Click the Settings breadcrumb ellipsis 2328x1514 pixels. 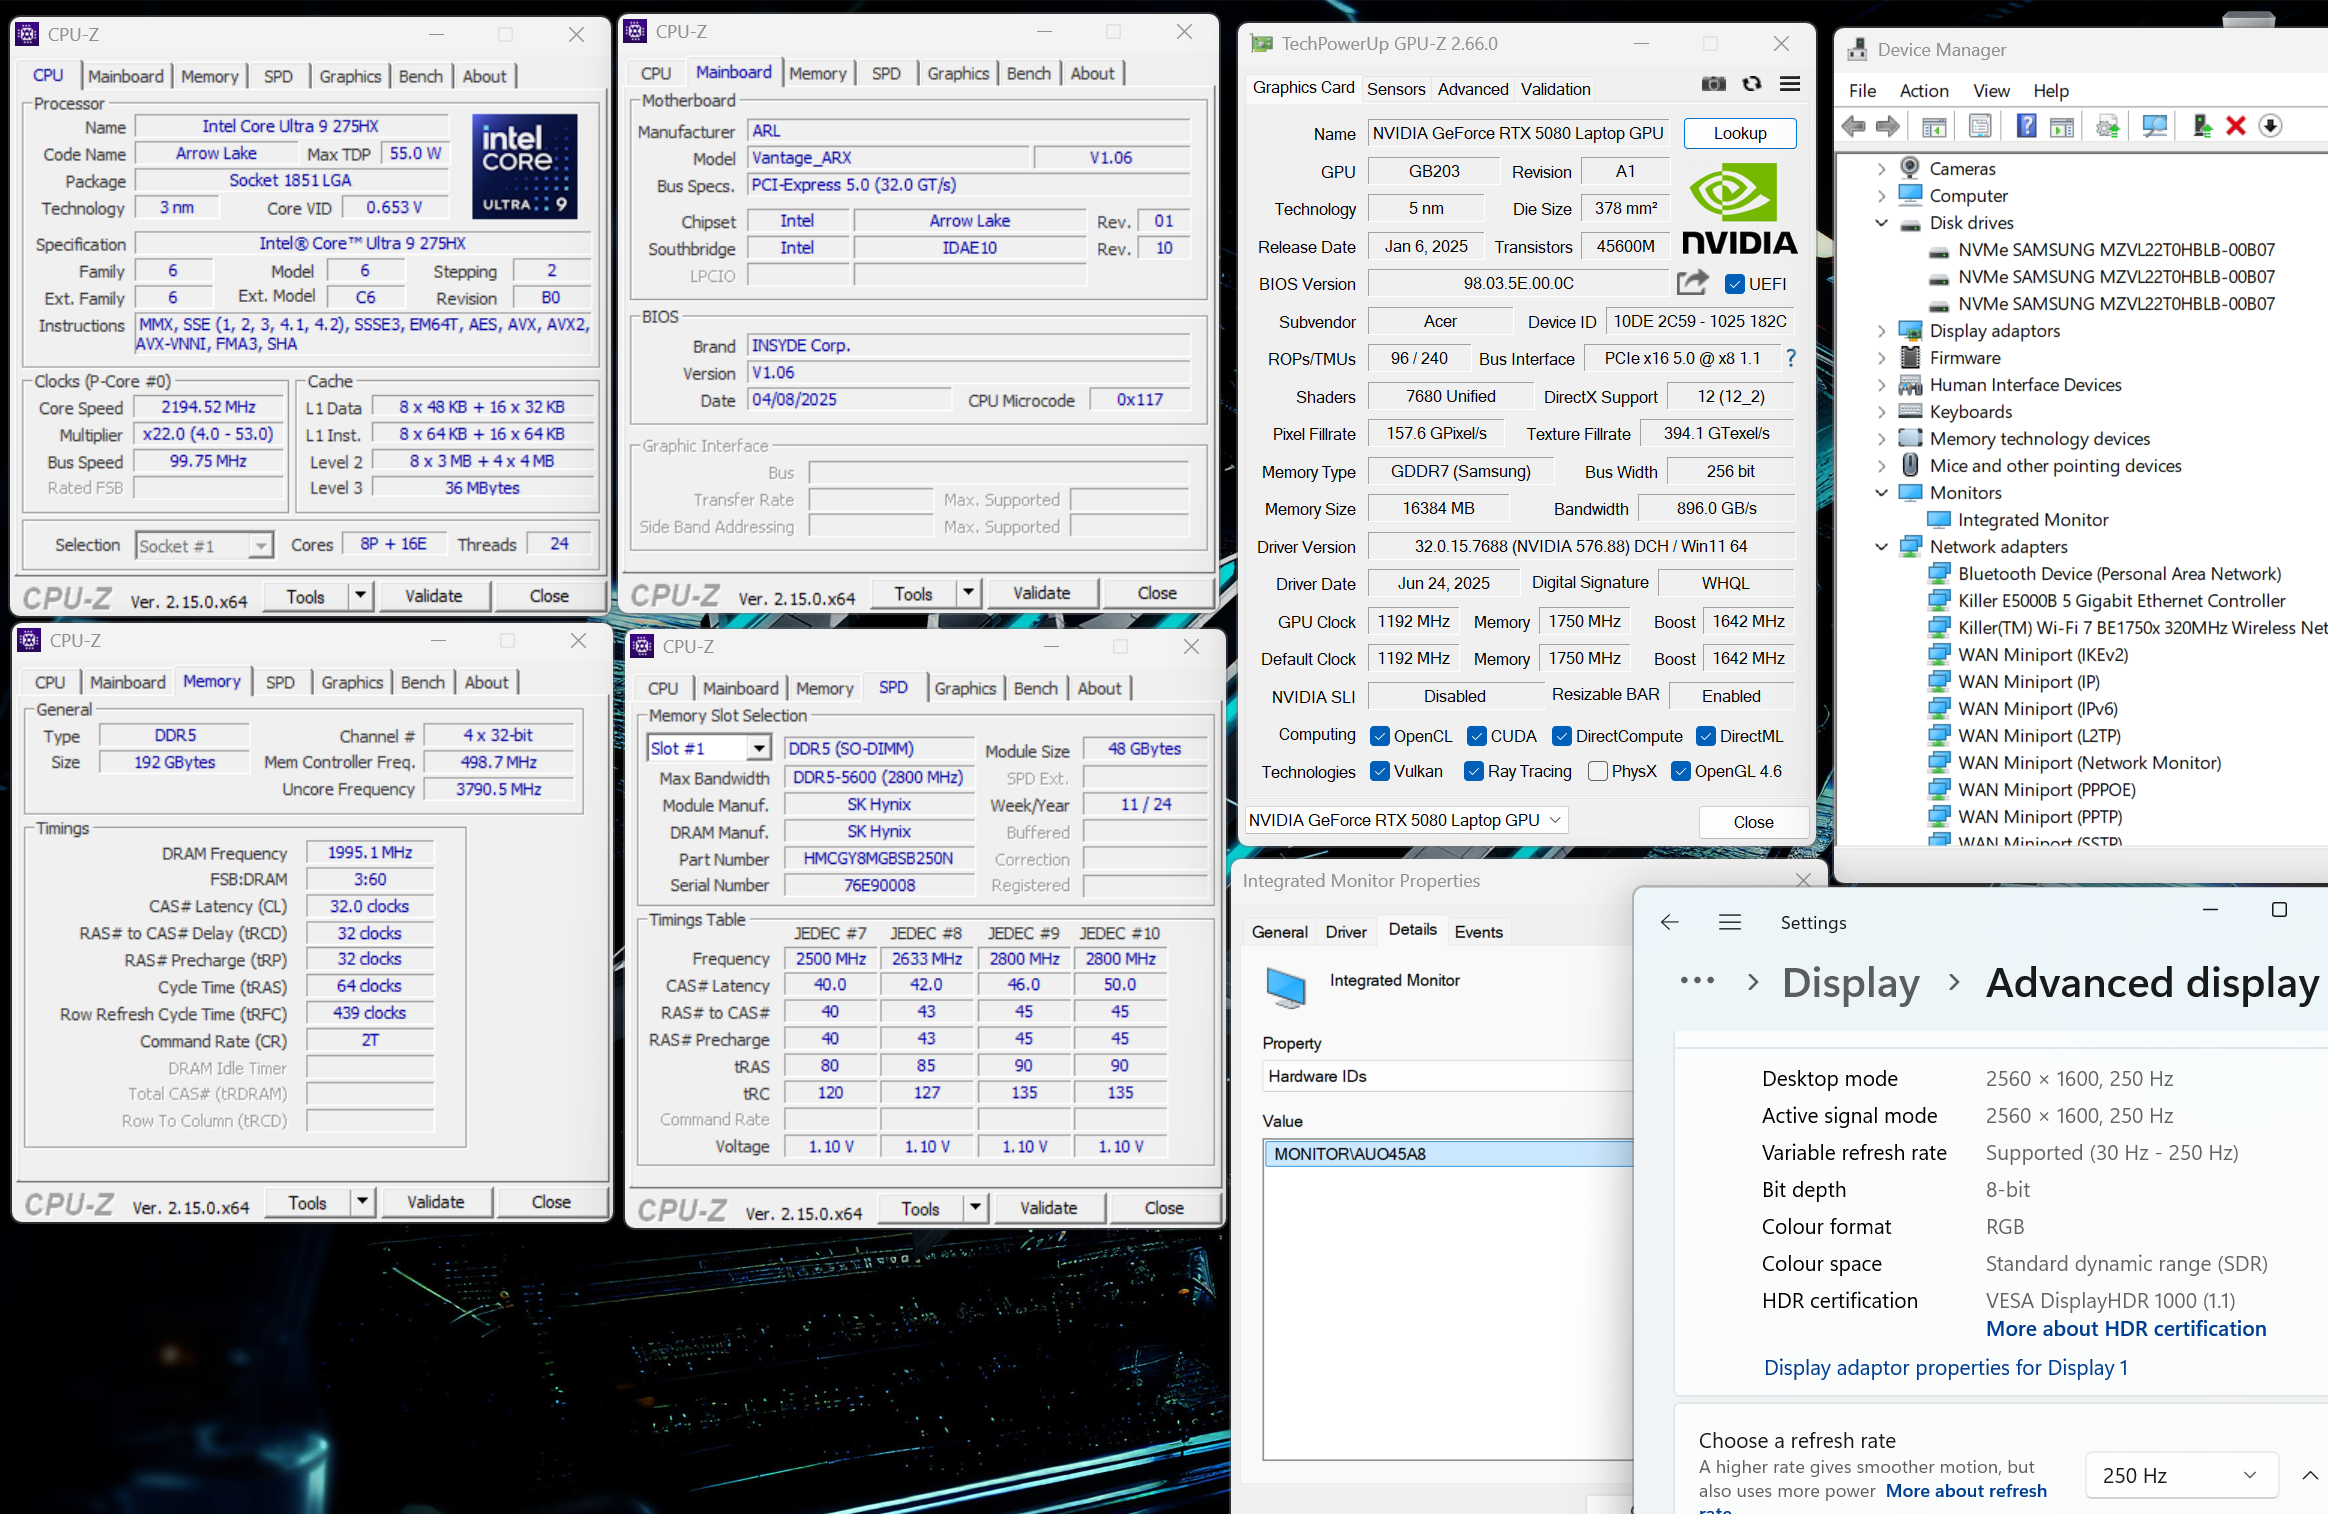1697,981
